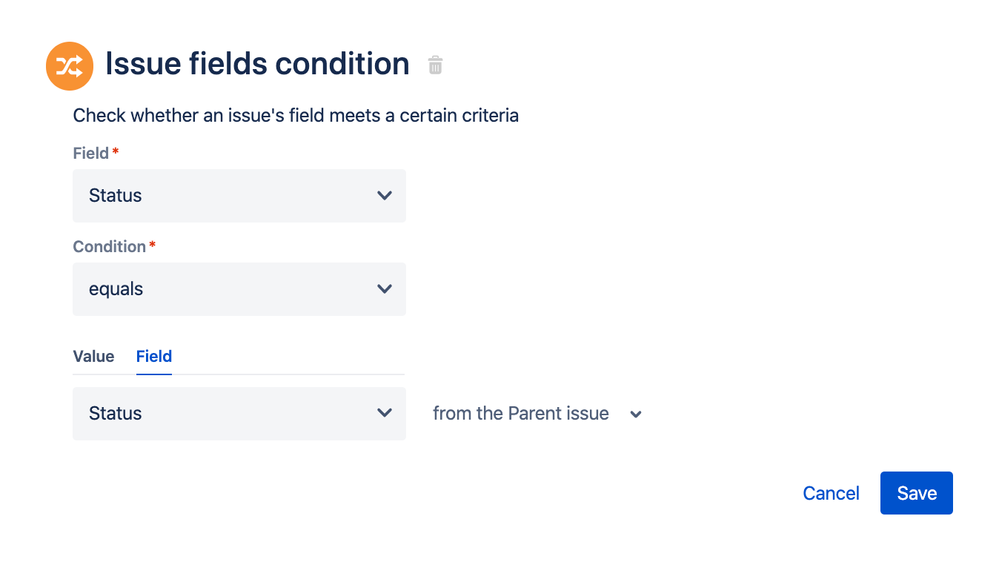Open the Field dropdown showing Status
Viewport: 999px width, 574px height.
pyautogui.click(x=239, y=196)
